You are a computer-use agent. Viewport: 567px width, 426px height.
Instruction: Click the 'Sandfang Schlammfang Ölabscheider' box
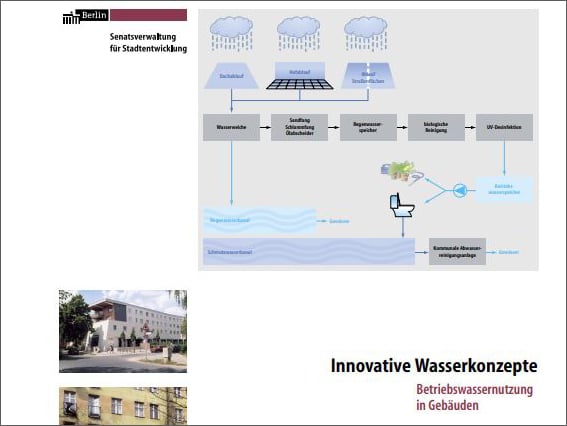point(299,127)
